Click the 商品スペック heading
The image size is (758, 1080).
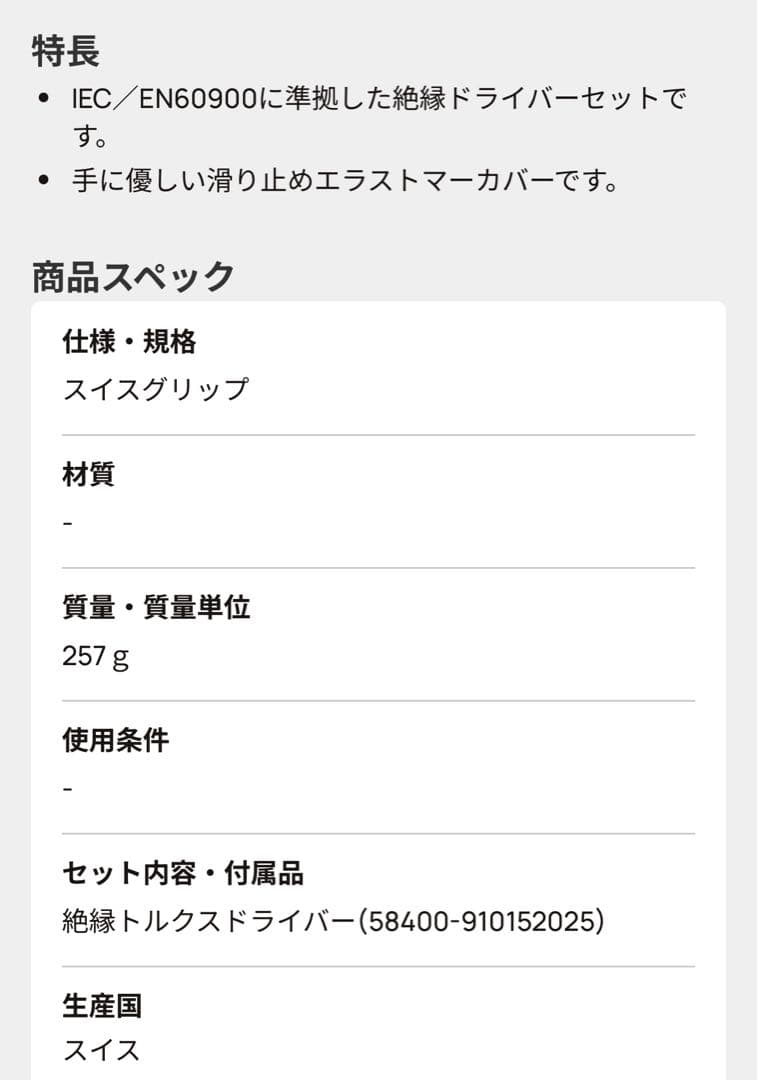[x=134, y=277]
